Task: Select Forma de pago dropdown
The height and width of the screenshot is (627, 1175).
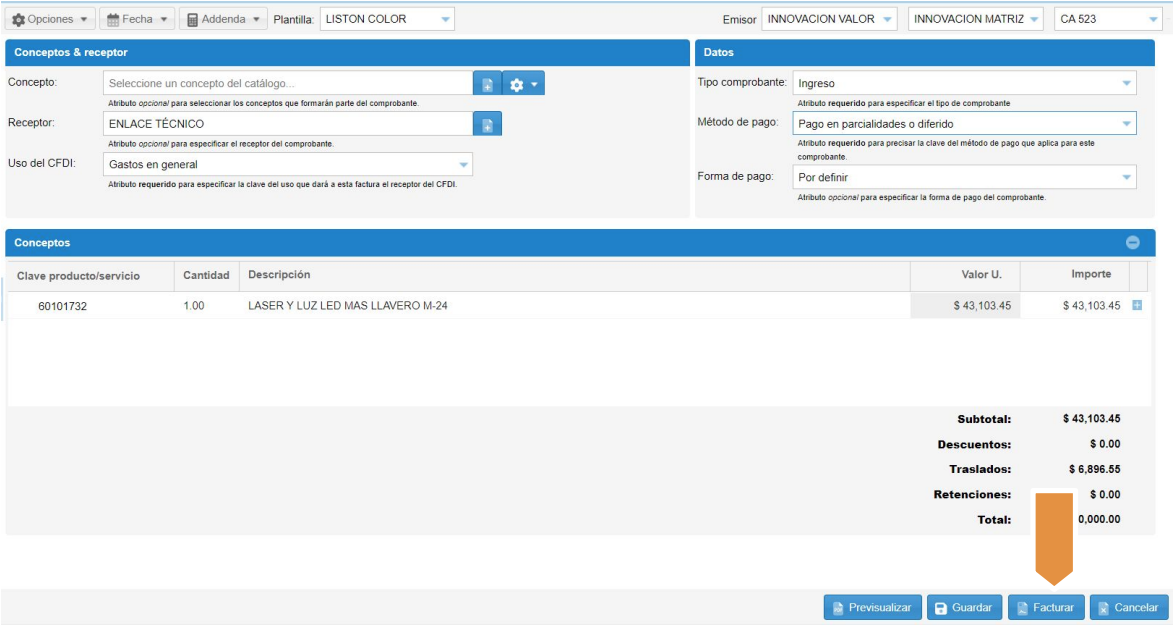Action: (x=964, y=177)
